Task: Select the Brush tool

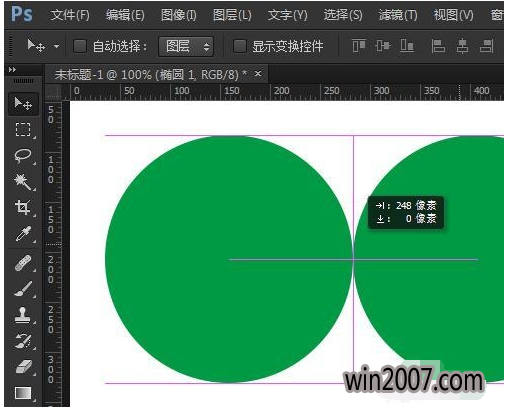Action: 23,289
